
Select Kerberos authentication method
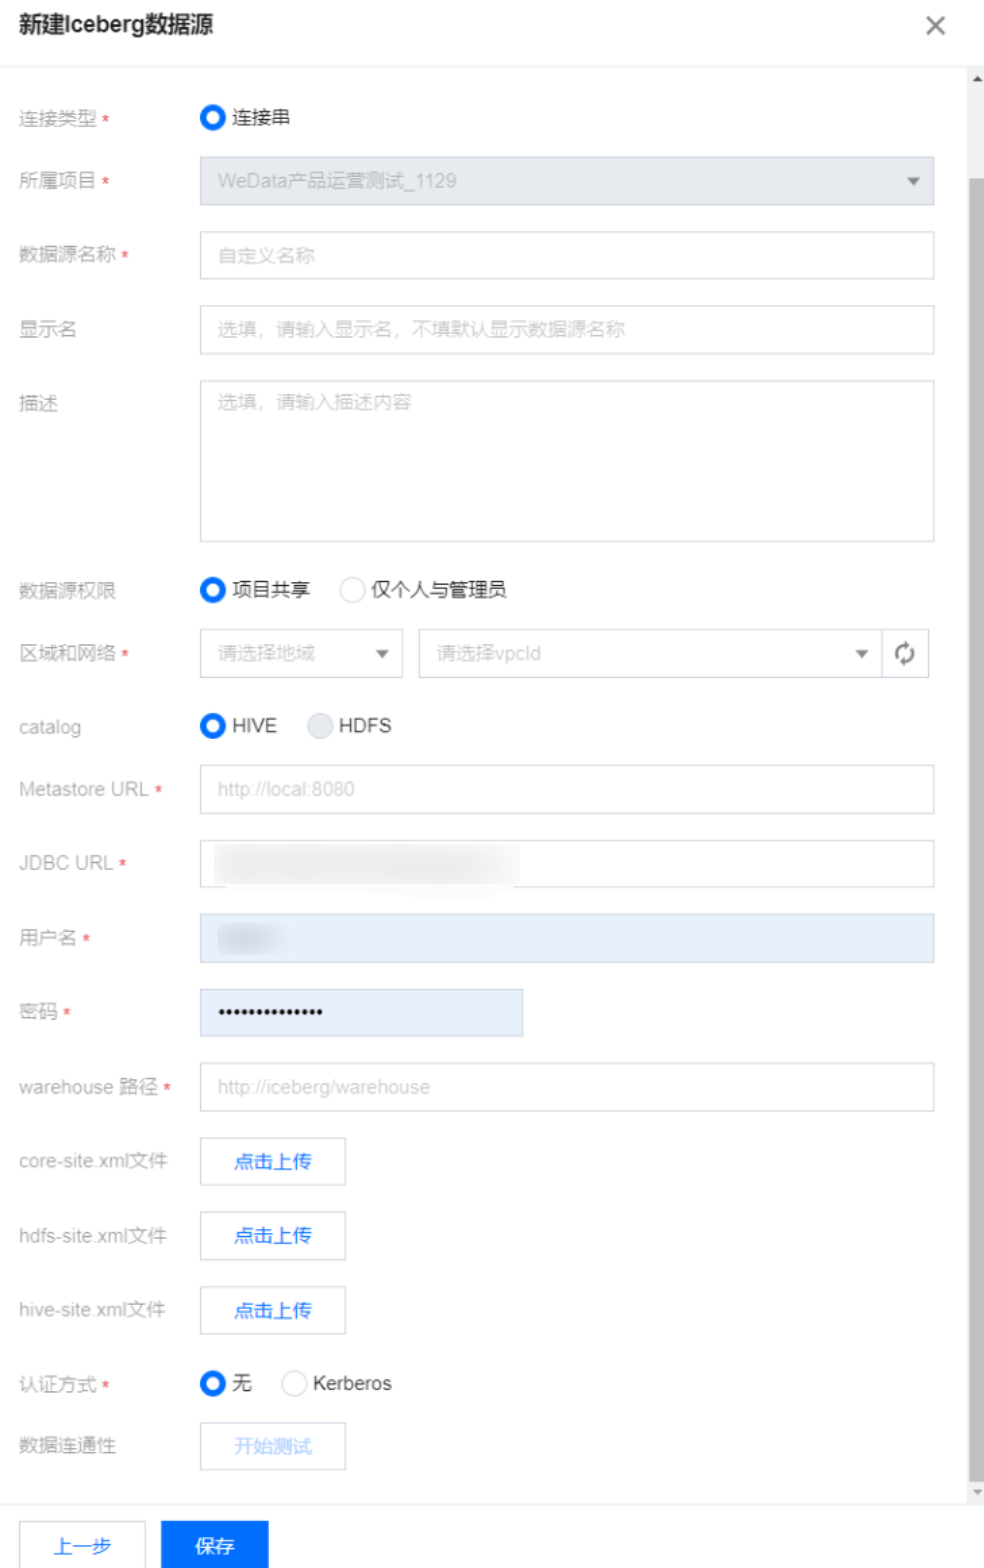click(294, 1383)
